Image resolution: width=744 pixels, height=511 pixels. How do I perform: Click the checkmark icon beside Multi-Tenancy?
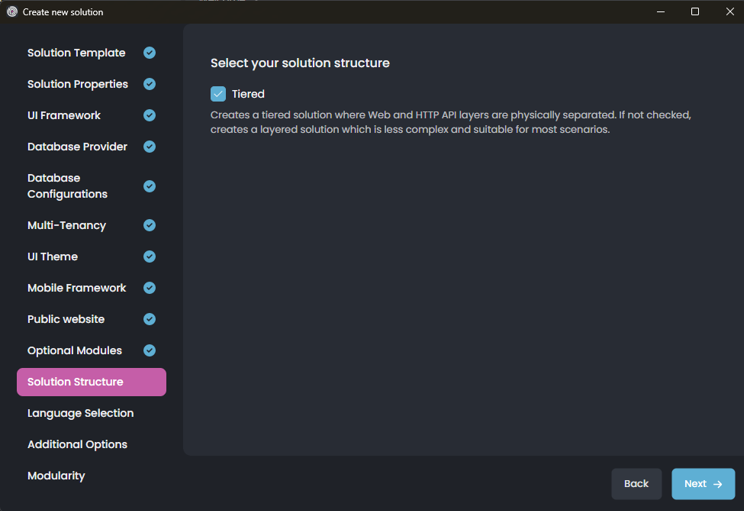click(149, 225)
